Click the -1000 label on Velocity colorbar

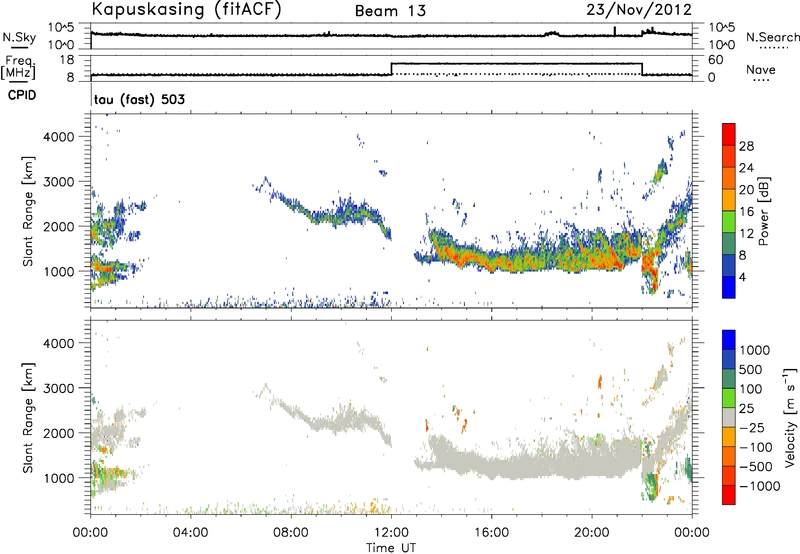(760, 486)
